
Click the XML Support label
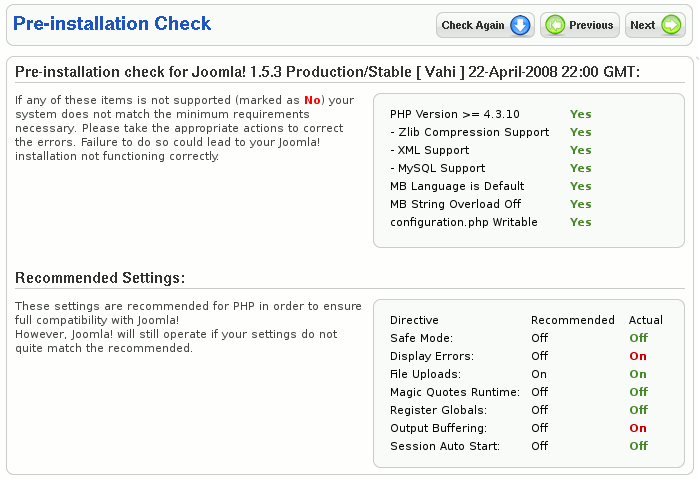429,150
